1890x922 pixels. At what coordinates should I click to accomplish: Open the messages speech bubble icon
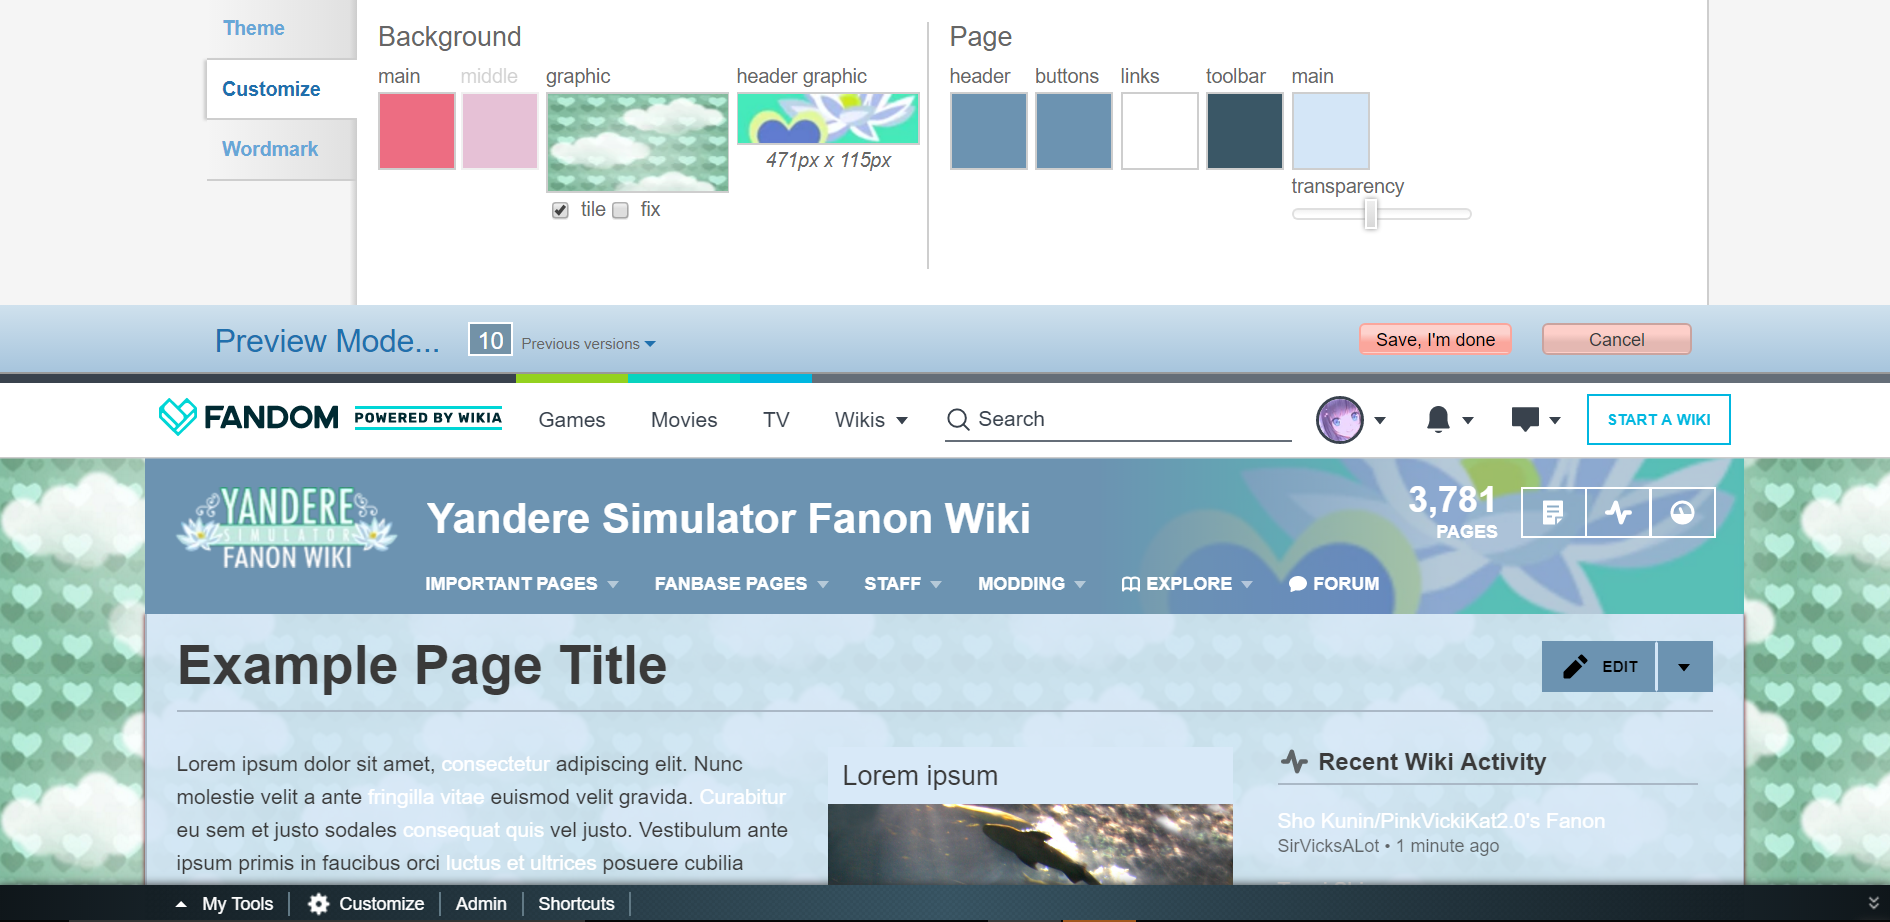tap(1525, 420)
